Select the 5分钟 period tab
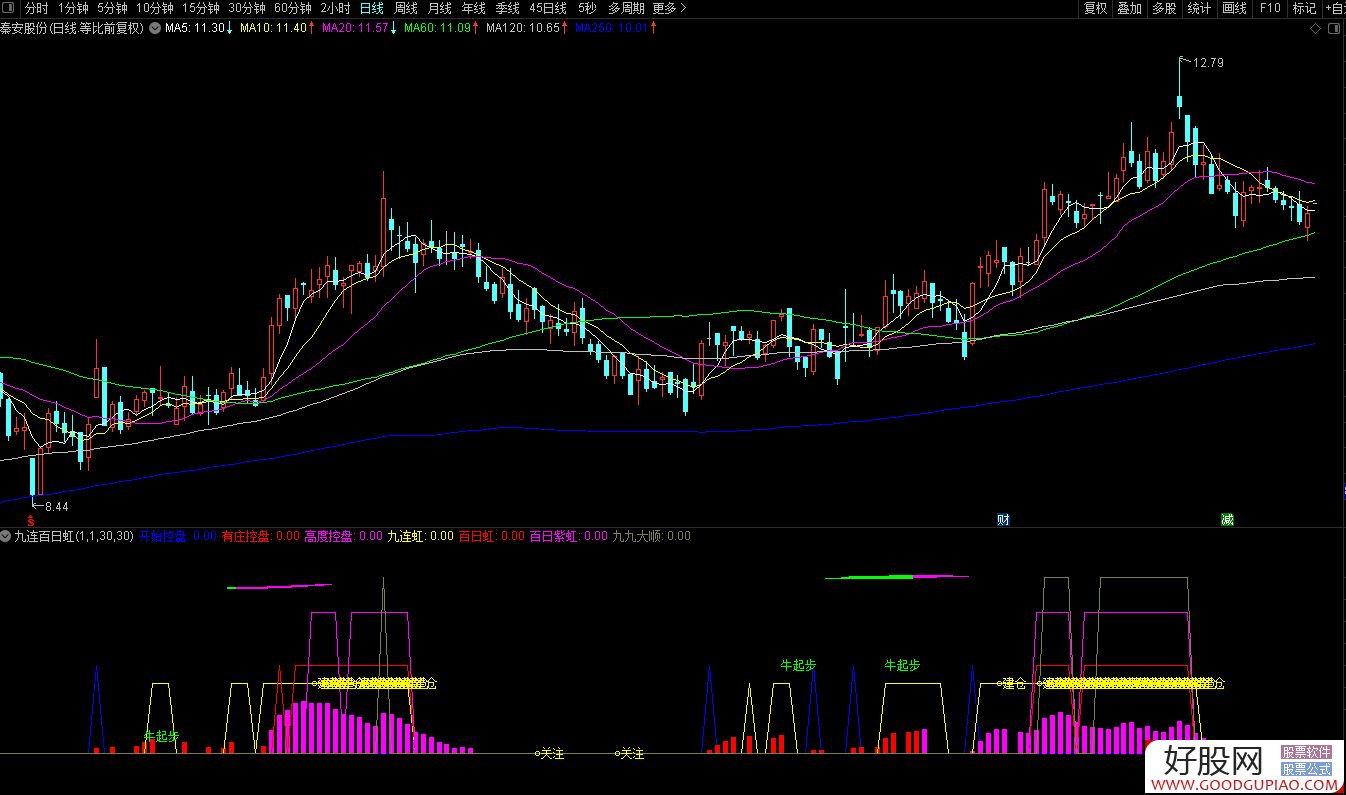 113,8
